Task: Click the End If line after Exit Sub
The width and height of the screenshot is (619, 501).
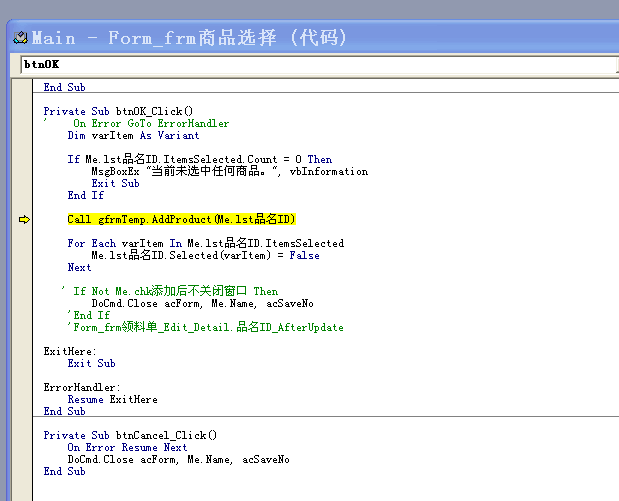Action: click(x=85, y=195)
